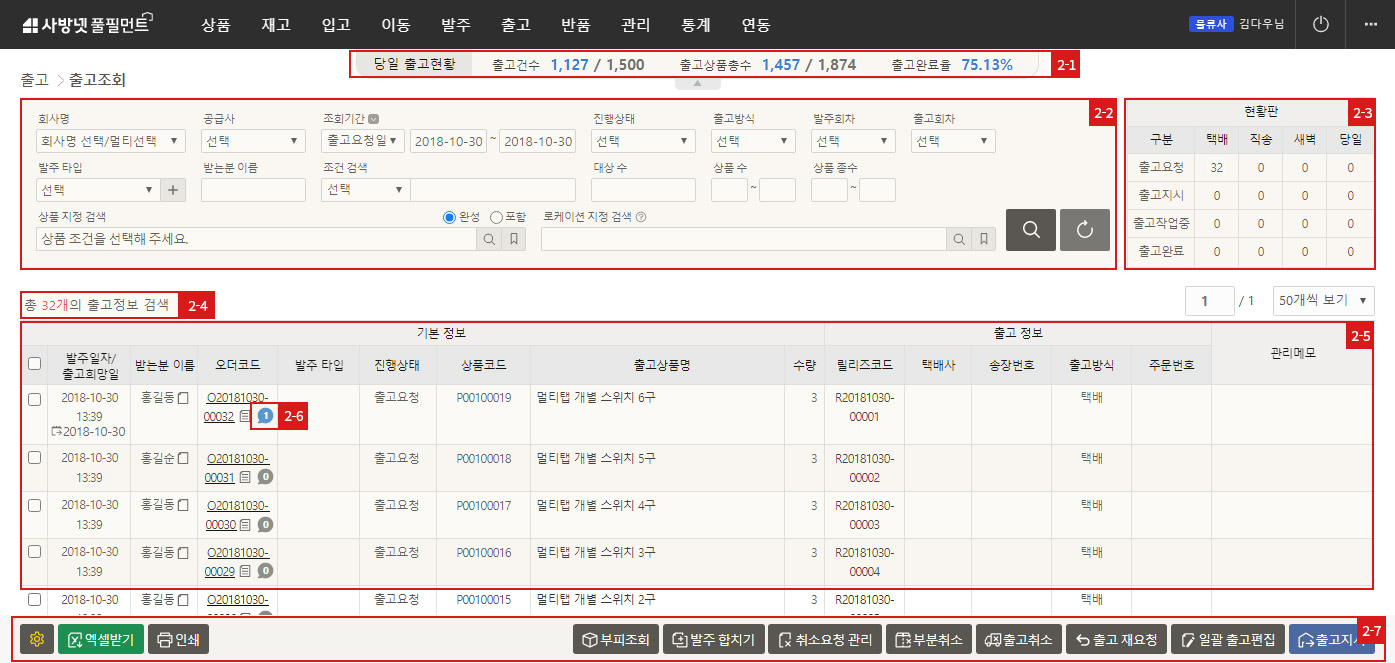Viewport: 1395px width, 663px height.
Task: Click bookmark icon in 상품 지정 검색 field
Action: coord(514,239)
